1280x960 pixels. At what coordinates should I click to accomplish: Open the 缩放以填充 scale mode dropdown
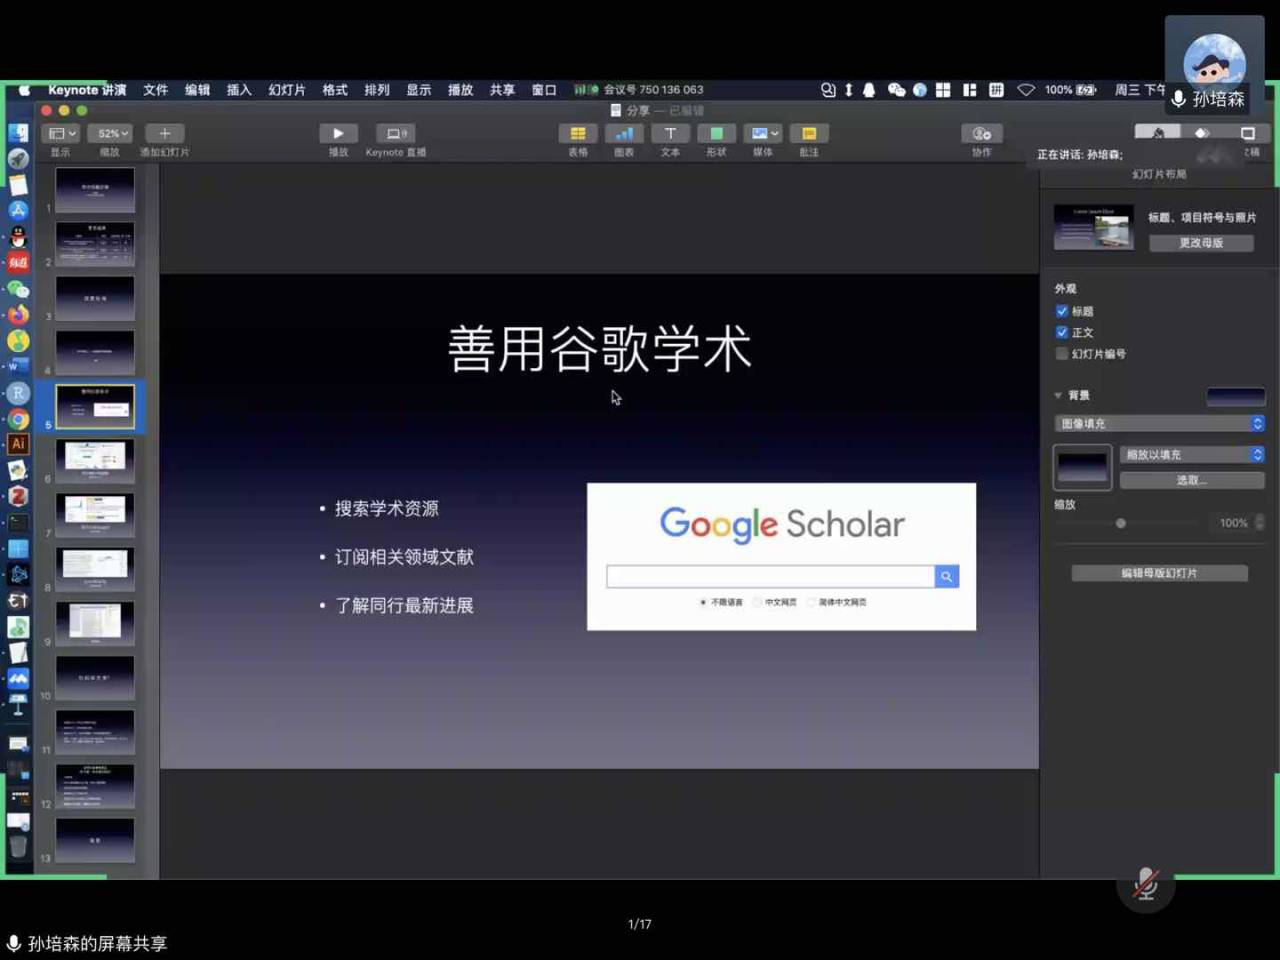pyautogui.click(x=1193, y=454)
